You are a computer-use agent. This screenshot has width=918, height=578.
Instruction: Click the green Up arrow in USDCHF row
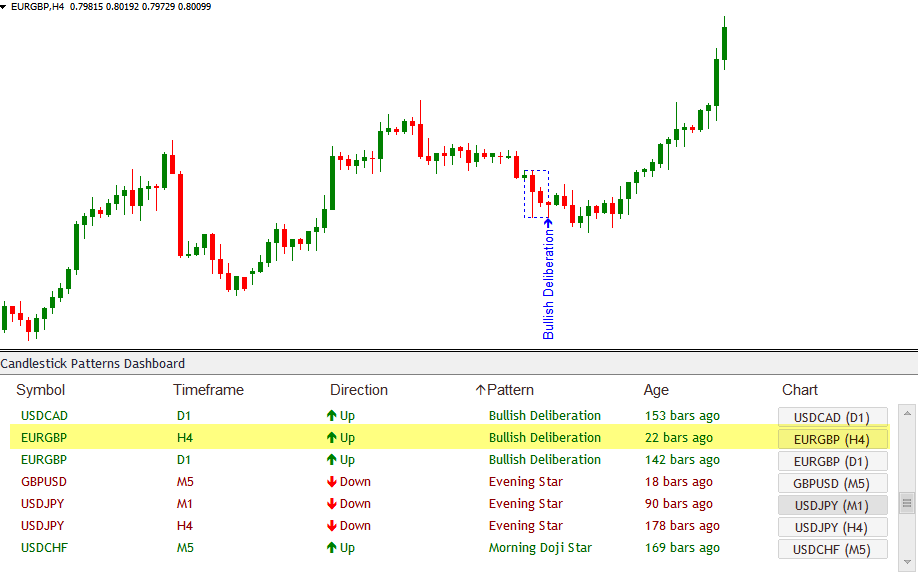pyautogui.click(x=332, y=548)
